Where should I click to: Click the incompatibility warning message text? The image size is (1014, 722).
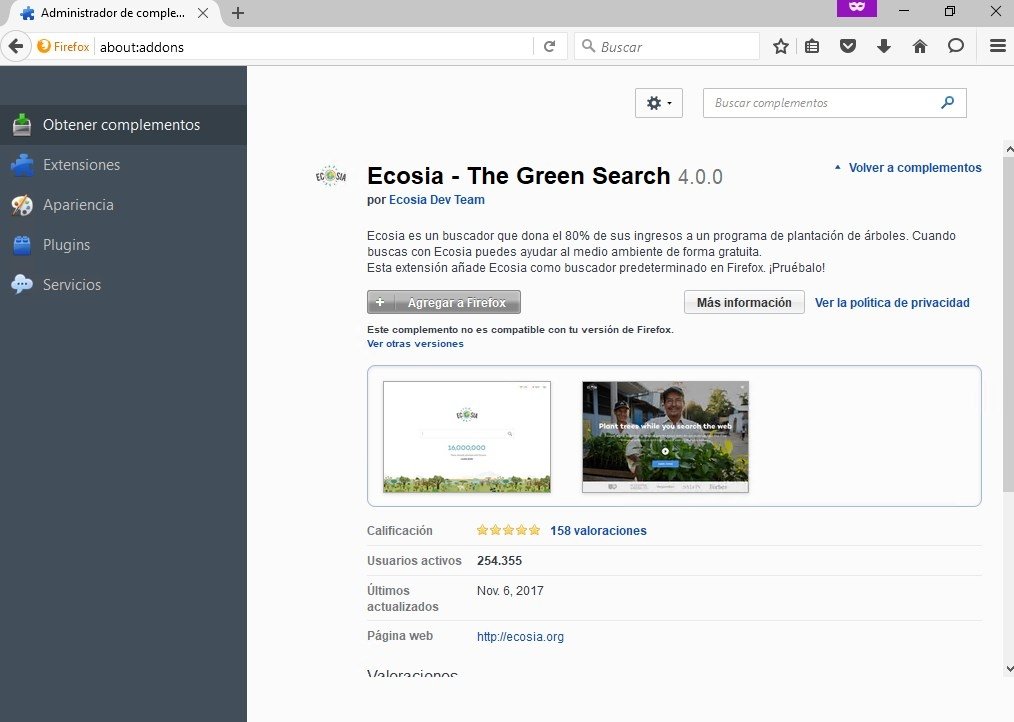(521, 329)
